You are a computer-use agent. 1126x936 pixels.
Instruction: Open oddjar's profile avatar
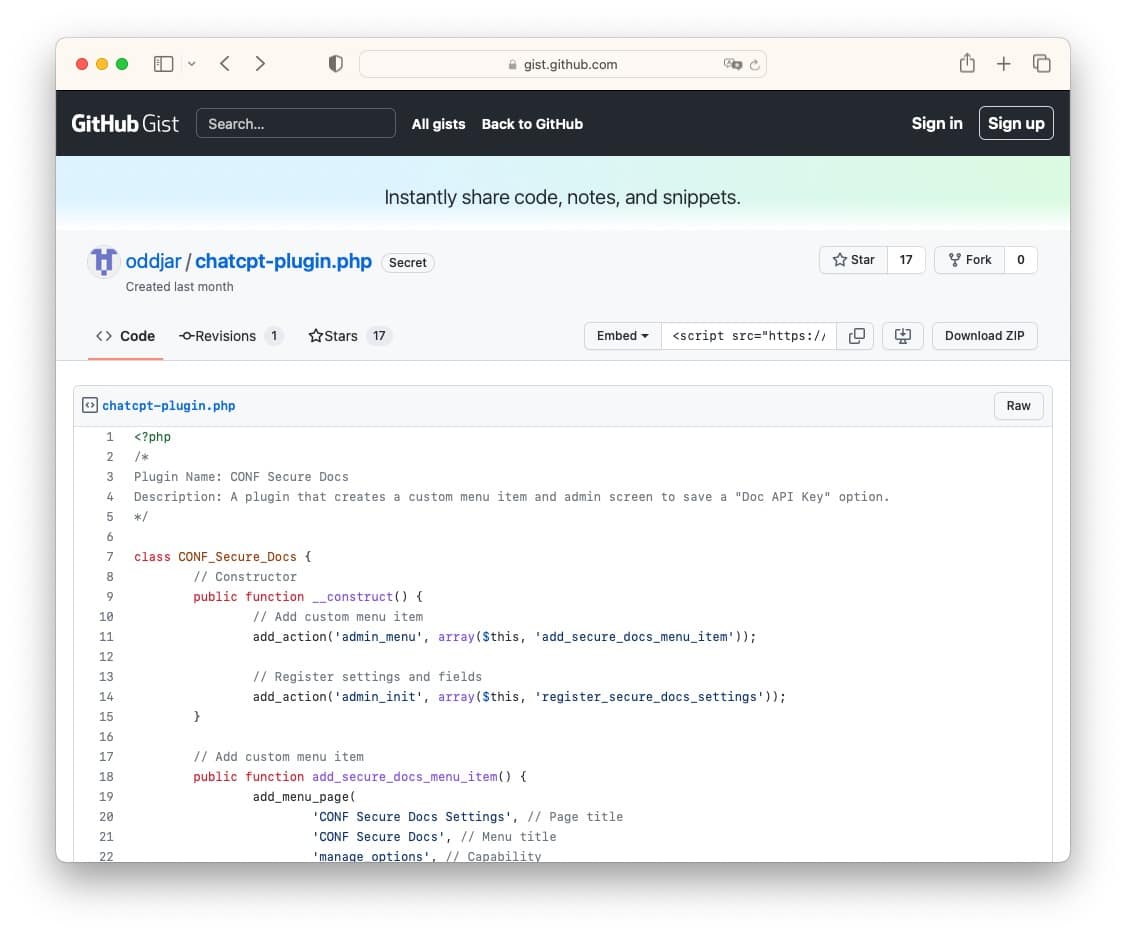101,261
